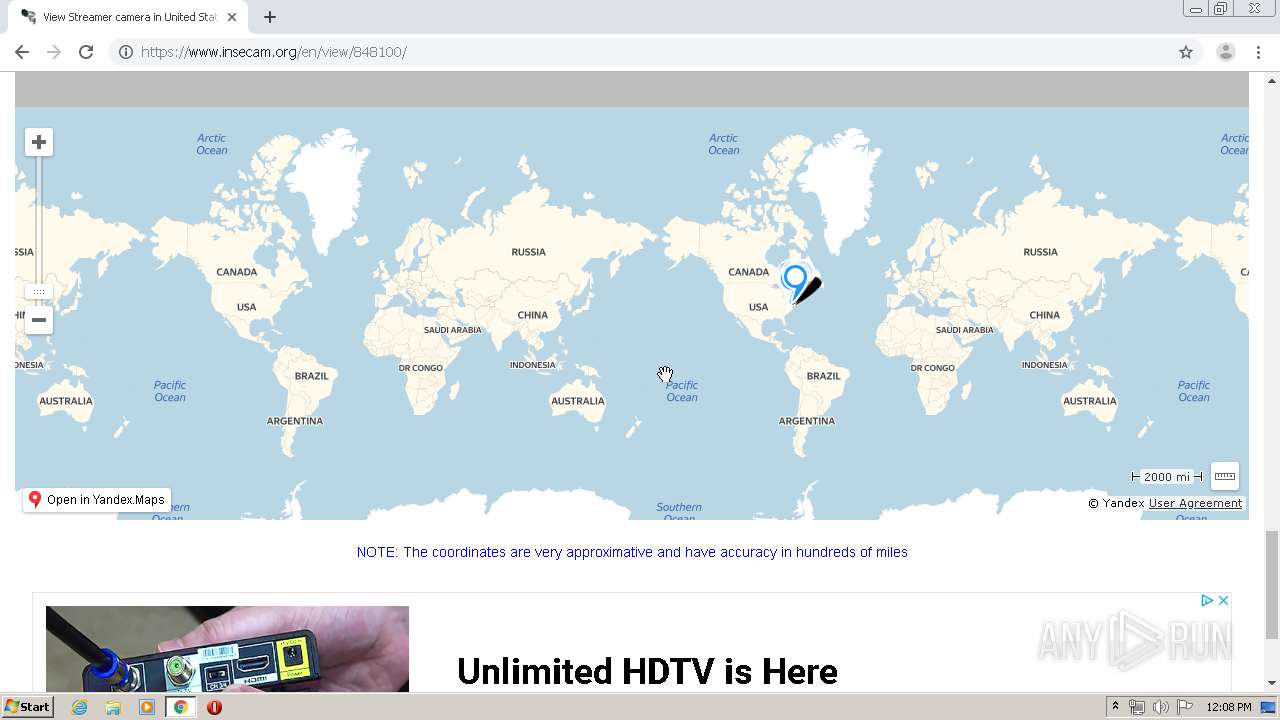The height and width of the screenshot is (720, 1280).
Task: Open File Explorer from taskbar
Action: tap(113, 707)
